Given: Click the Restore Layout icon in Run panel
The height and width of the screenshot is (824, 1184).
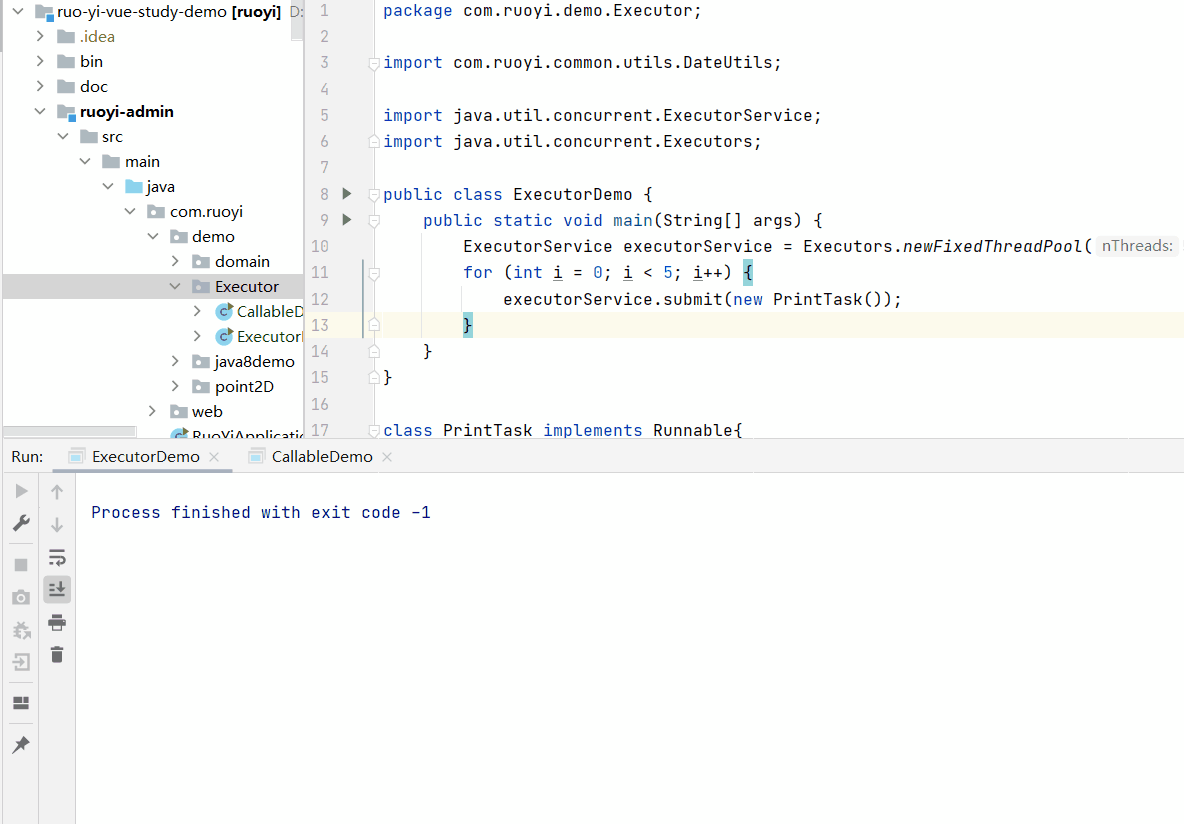Looking at the screenshot, I should point(21,703).
